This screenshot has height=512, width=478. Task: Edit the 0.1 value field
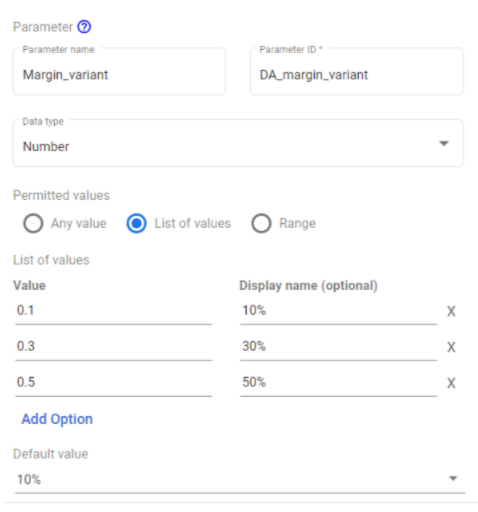coord(114,311)
